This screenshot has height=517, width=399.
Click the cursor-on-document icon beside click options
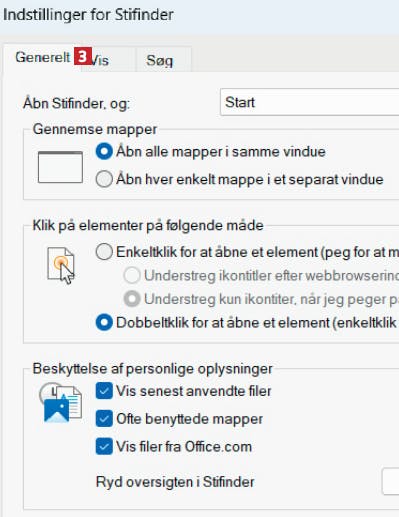[61, 265]
